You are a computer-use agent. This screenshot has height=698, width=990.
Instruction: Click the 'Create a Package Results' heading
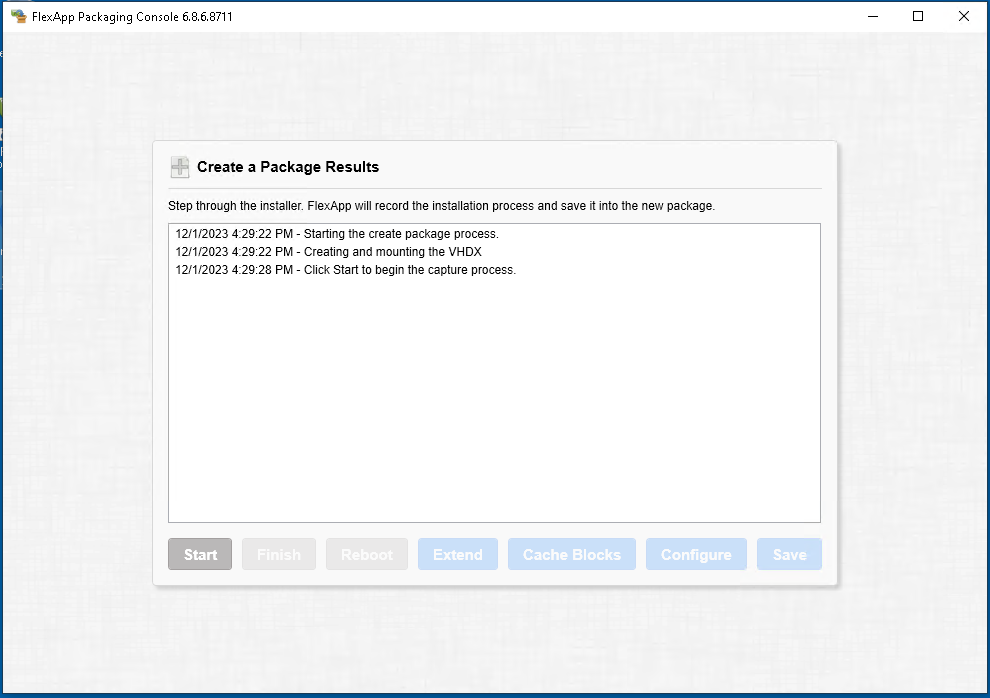point(288,167)
